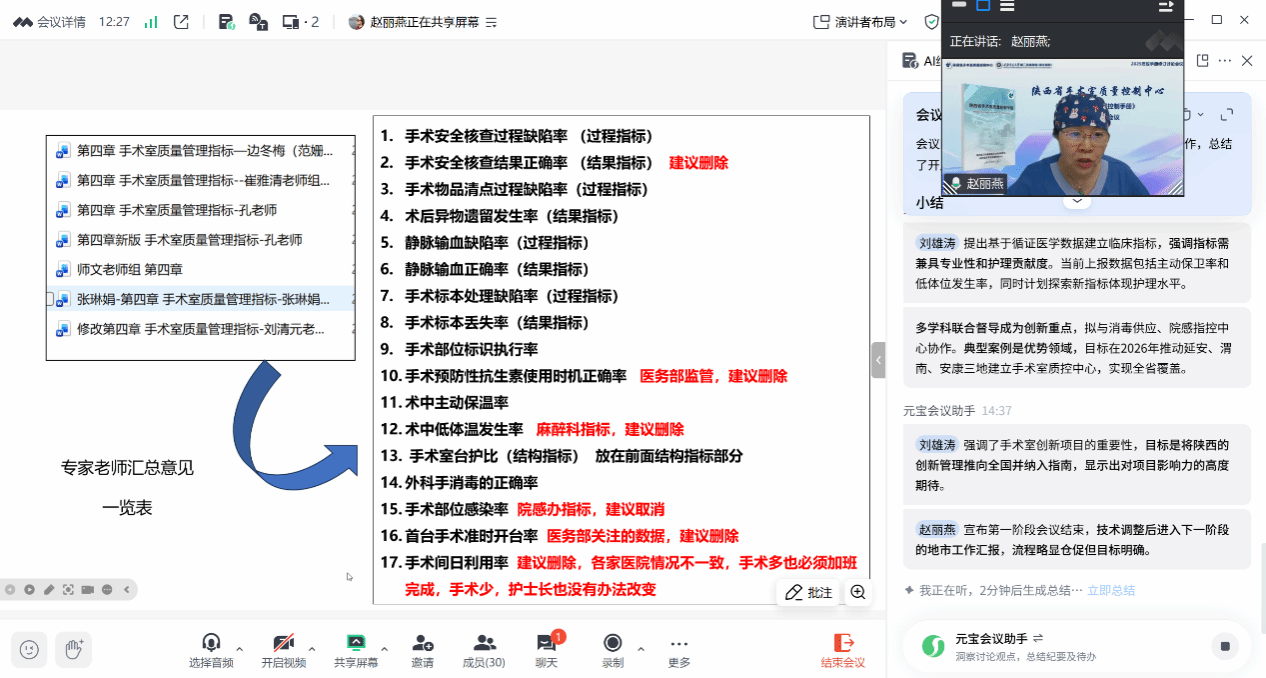The height and width of the screenshot is (678, 1266).
Task: Click the network signal strength icon
Action: point(151,21)
